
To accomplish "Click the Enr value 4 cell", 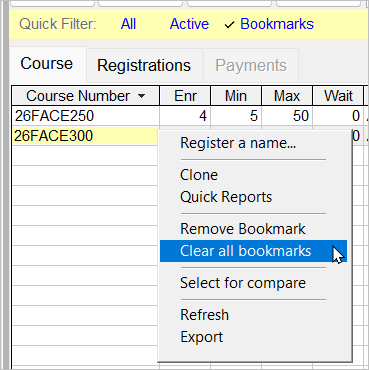I will 185,116.
